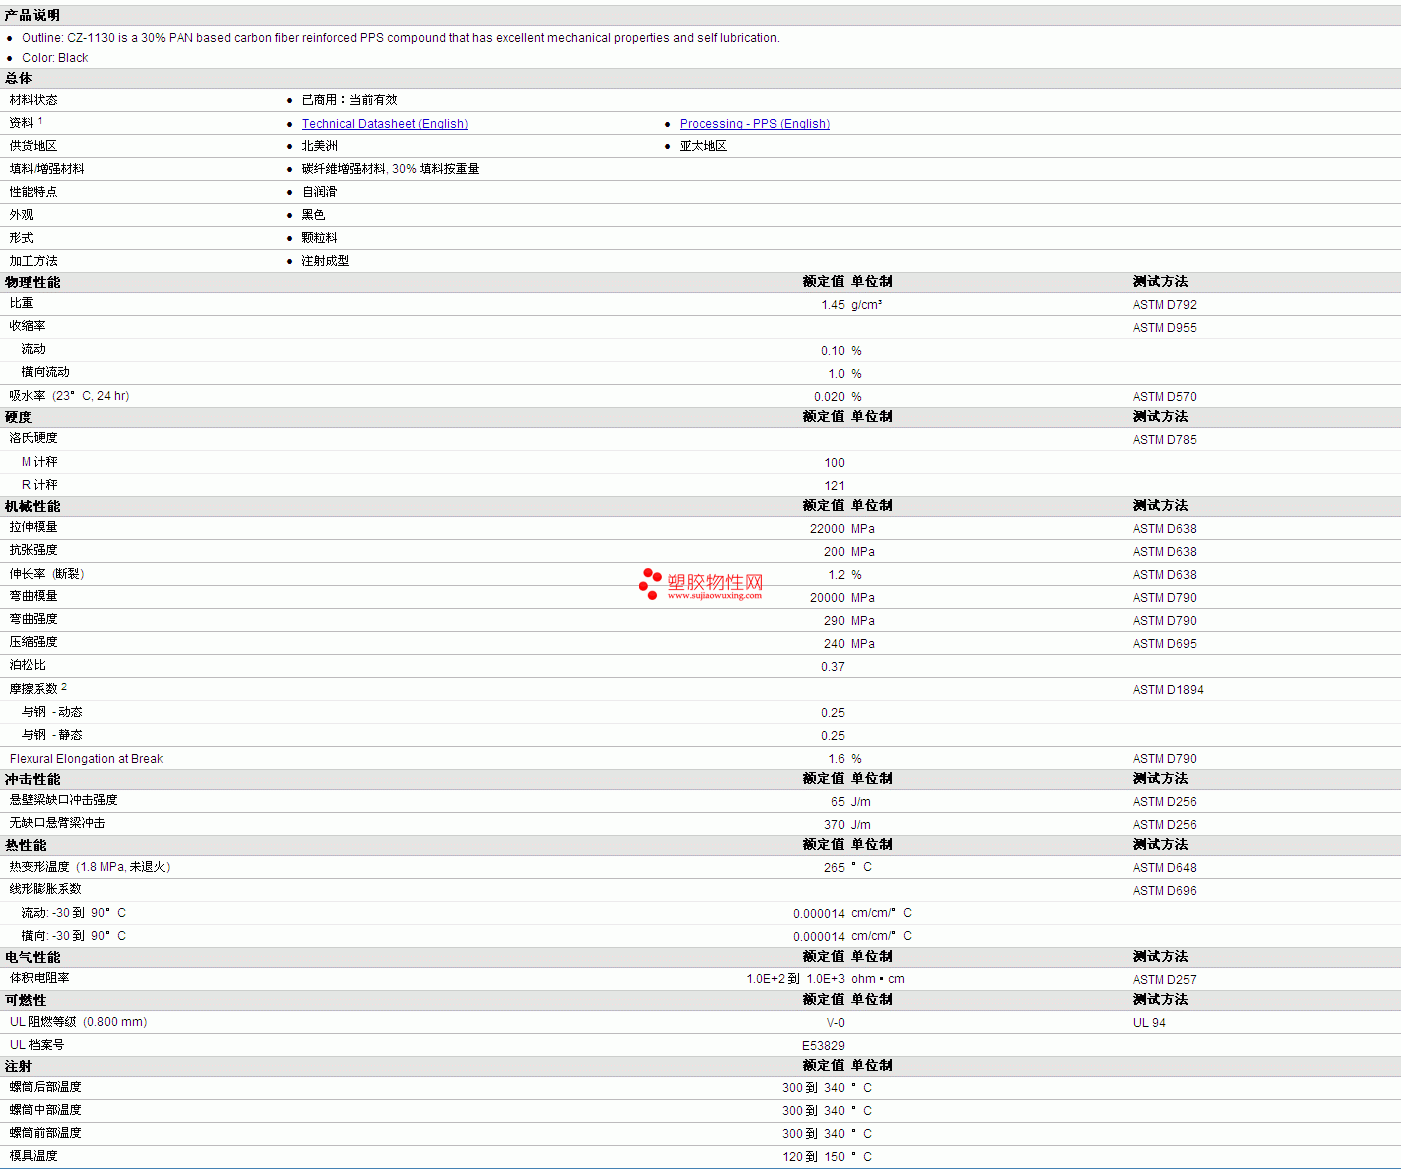Click the V-0 flame rating value

(x=836, y=1023)
